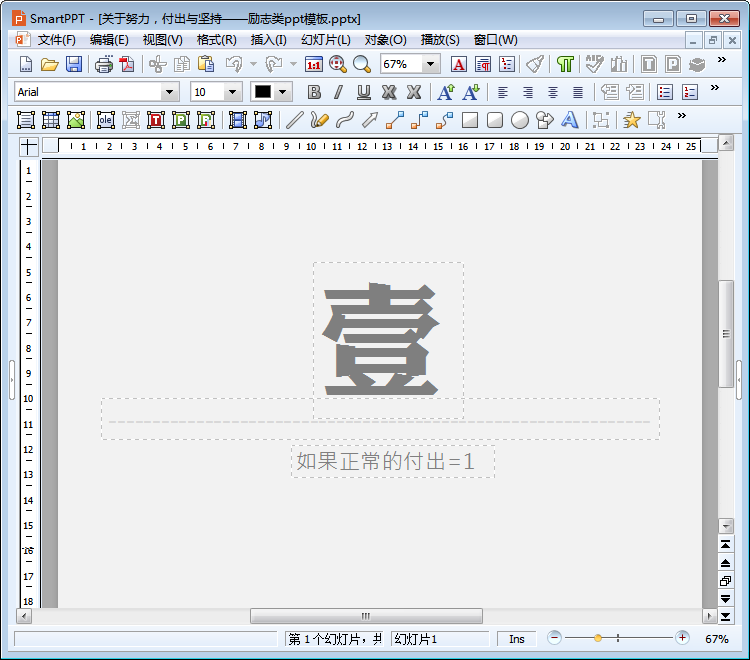Center the text
The image size is (750, 660).
(x=552, y=92)
